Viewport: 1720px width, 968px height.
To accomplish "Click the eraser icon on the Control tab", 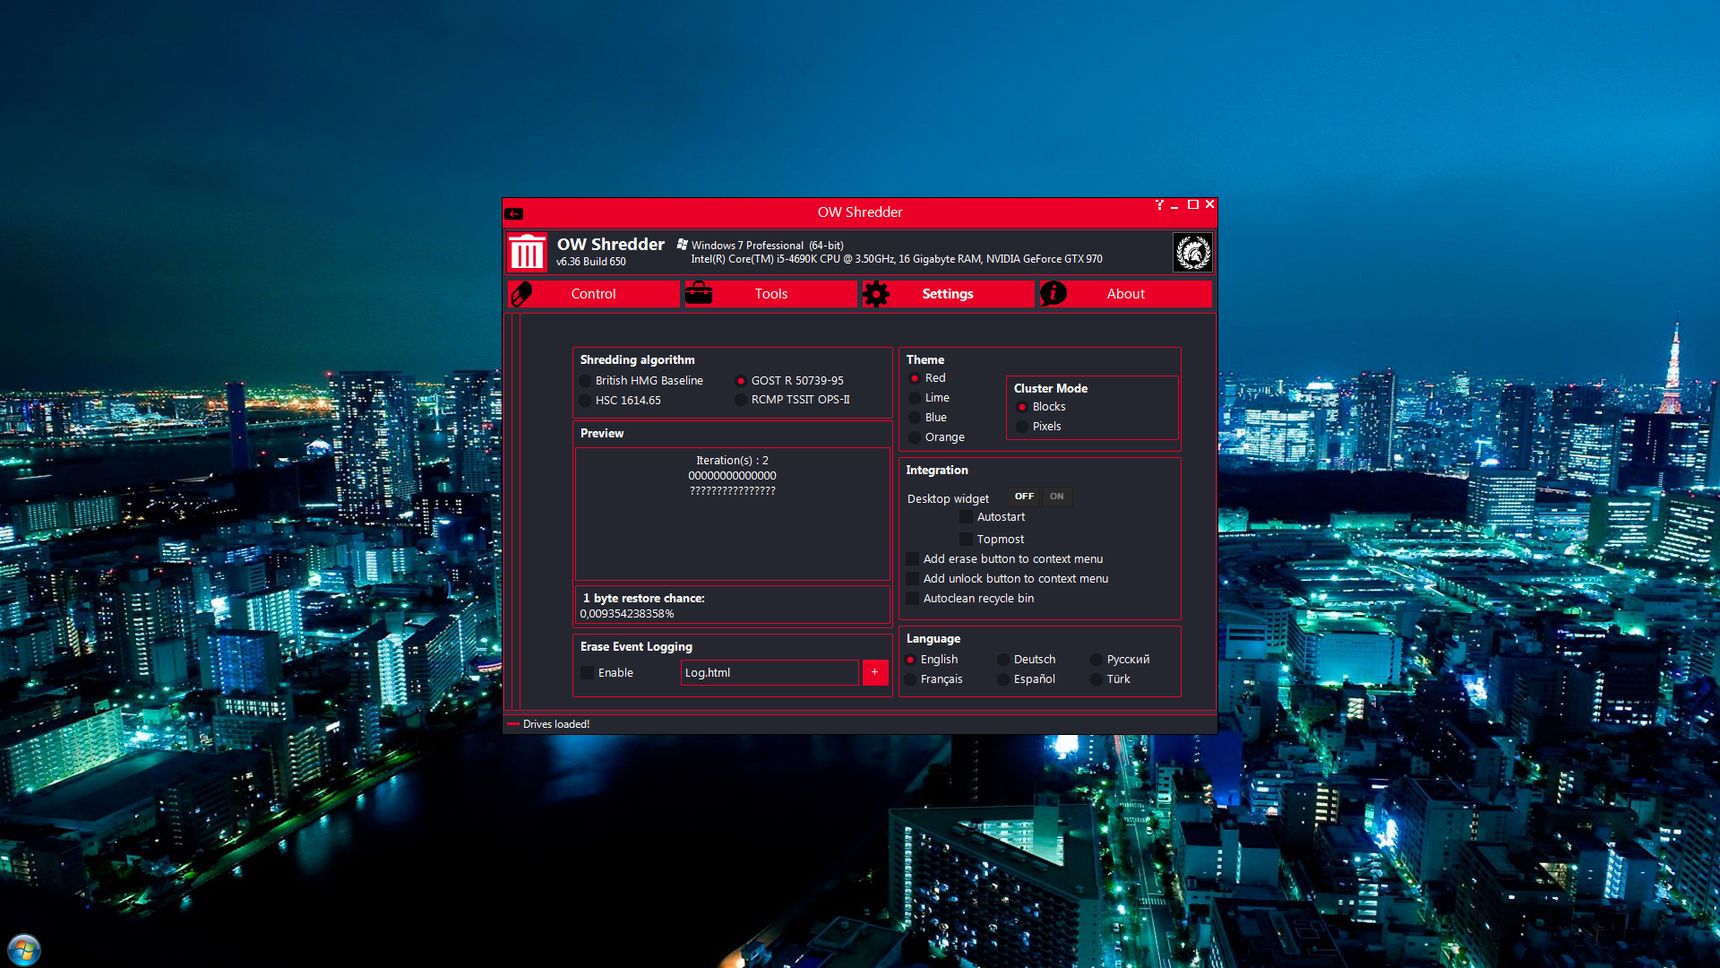I will click(521, 294).
